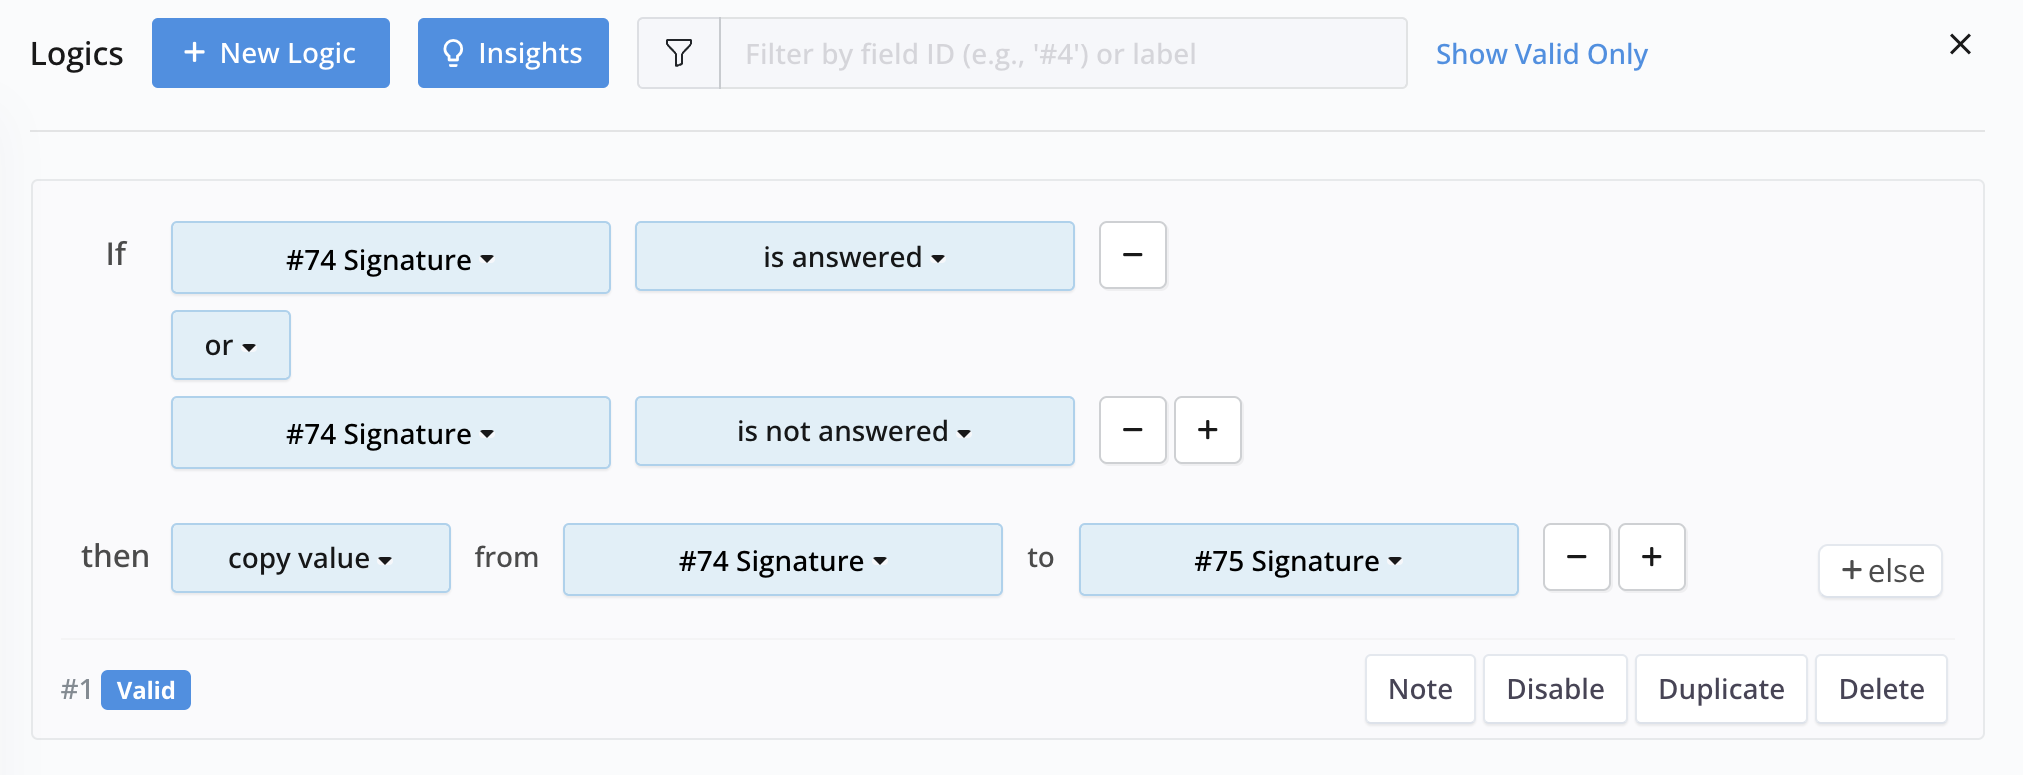This screenshot has width=2023, height=775.
Task: Open the 'copy value' action dropdown
Action: pyautogui.click(x=310, y=558)
